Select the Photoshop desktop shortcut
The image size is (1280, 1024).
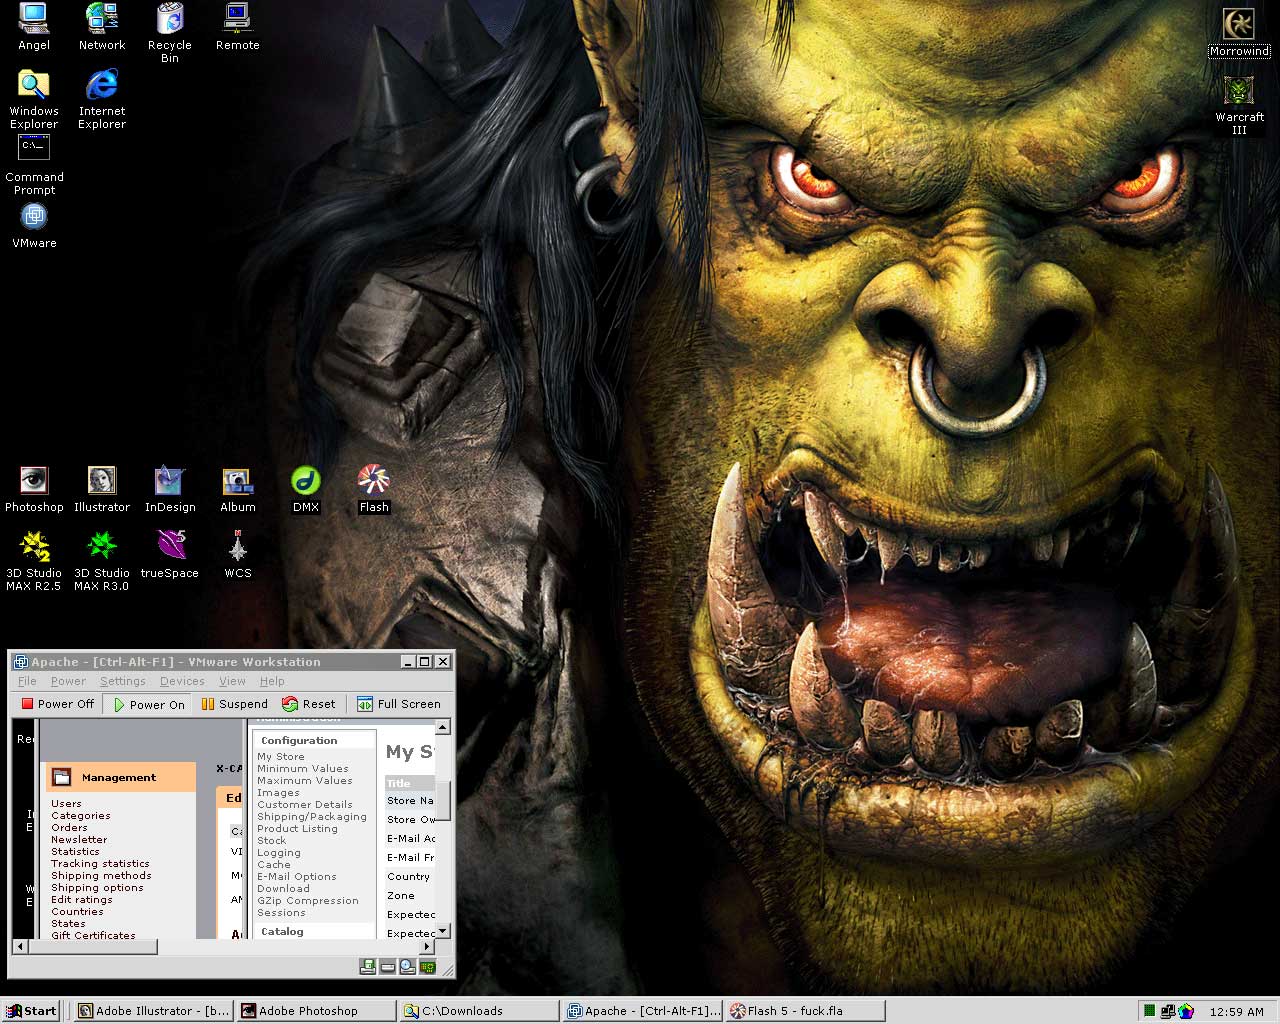tap(34, 489)
